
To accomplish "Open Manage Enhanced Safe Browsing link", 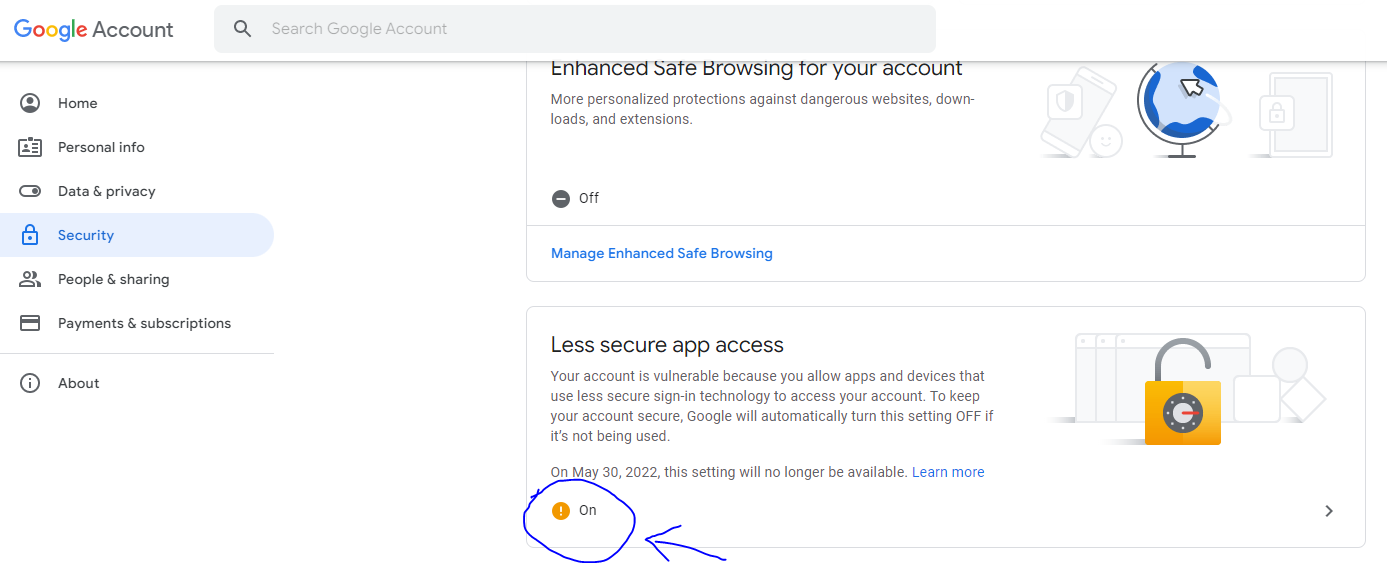I will [x=662, y=253].
